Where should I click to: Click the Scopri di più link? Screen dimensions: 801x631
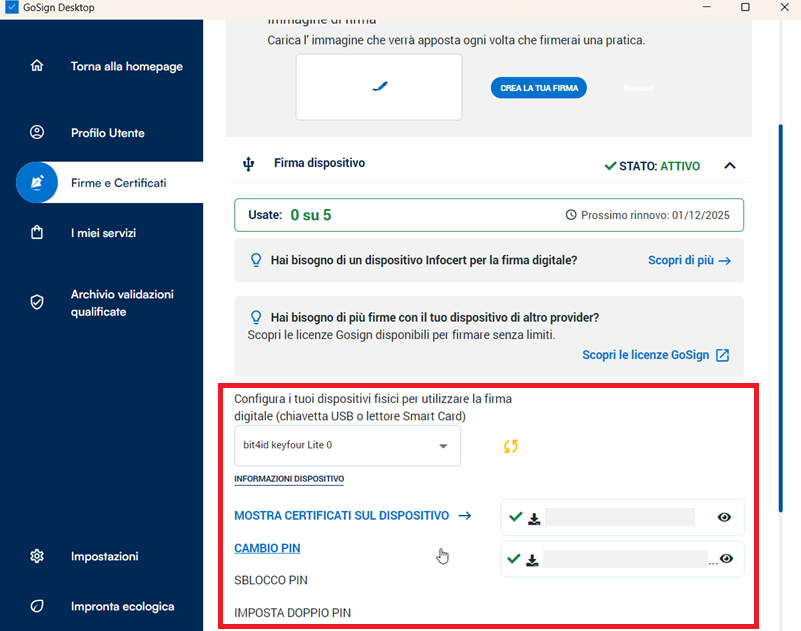point(689,260)
